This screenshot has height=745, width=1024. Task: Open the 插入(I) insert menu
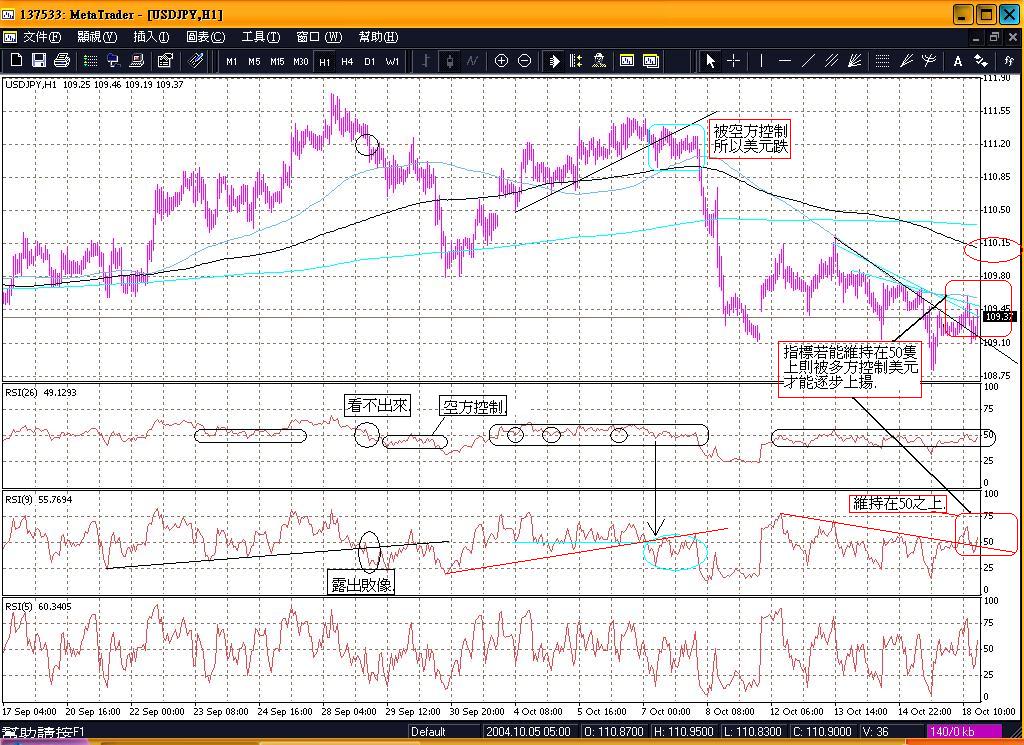coord(151,37)
